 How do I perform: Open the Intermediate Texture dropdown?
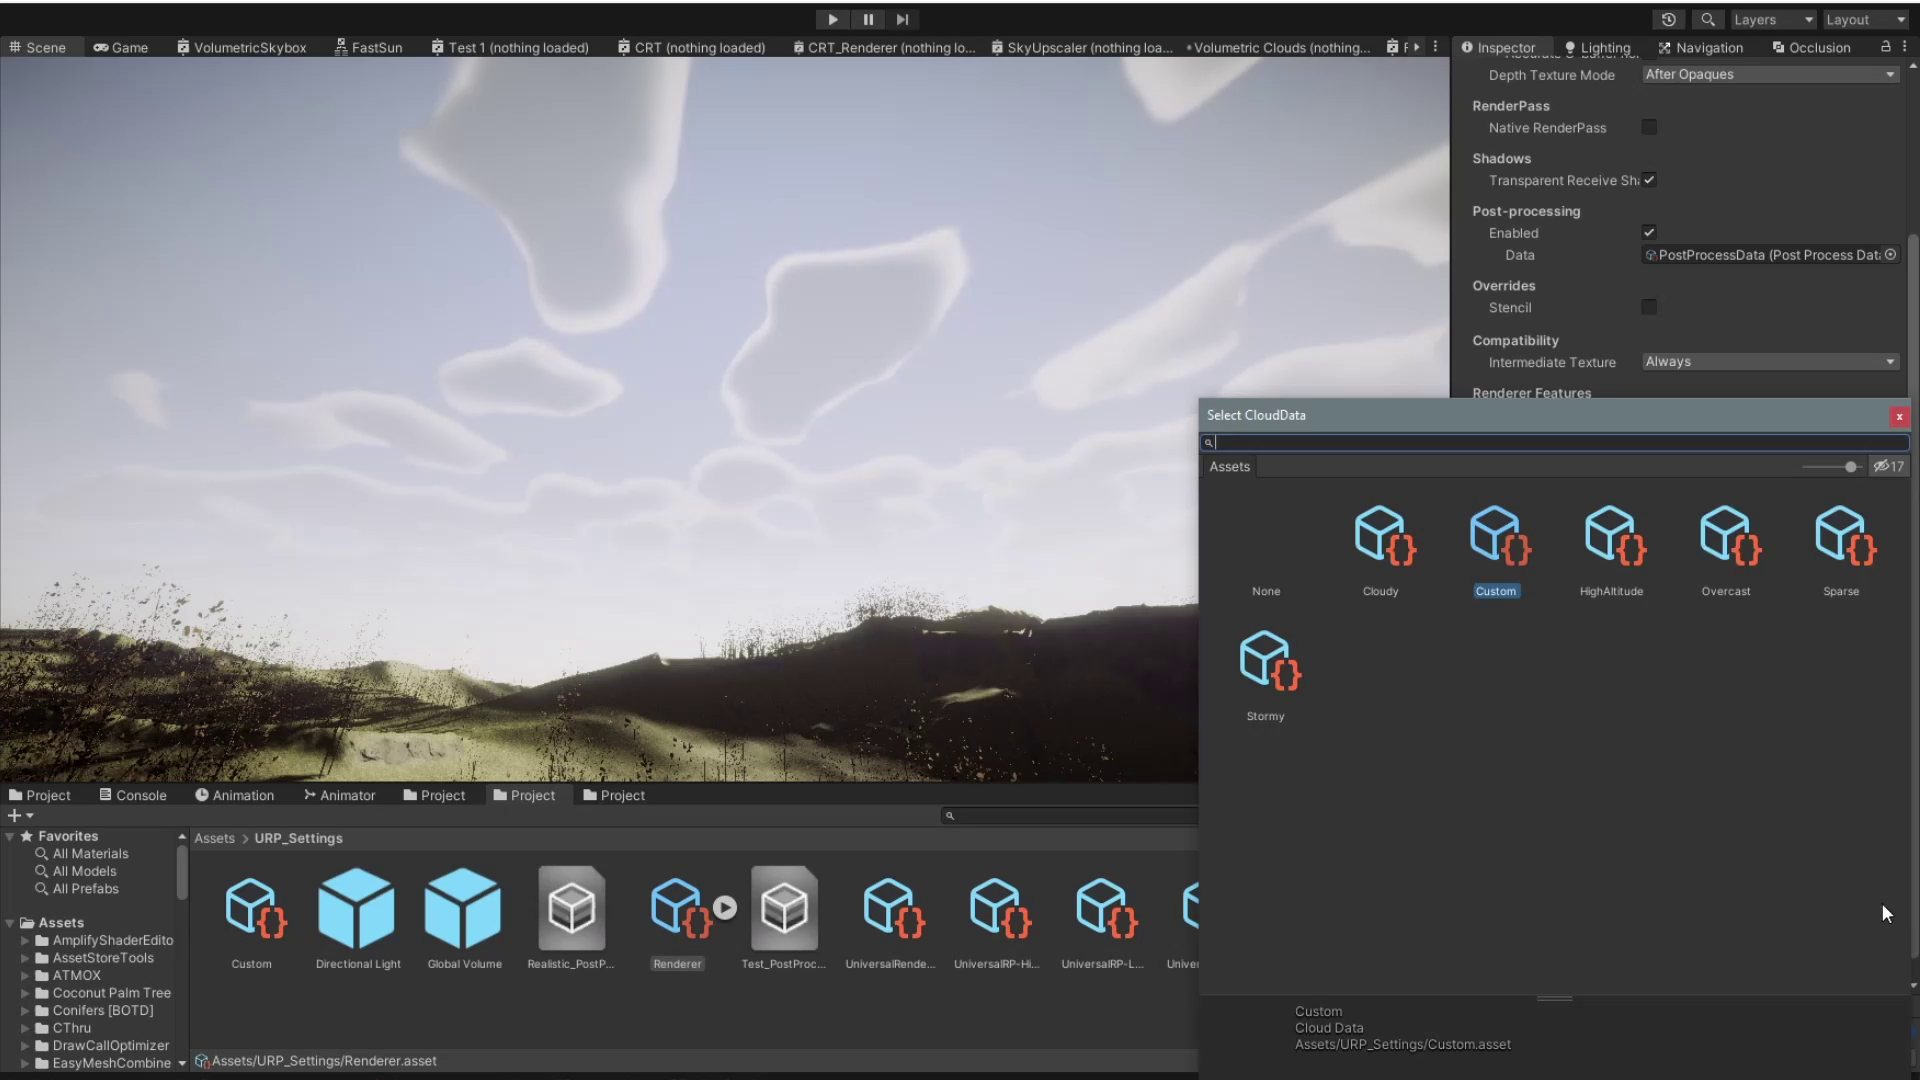pos(1770,361)
